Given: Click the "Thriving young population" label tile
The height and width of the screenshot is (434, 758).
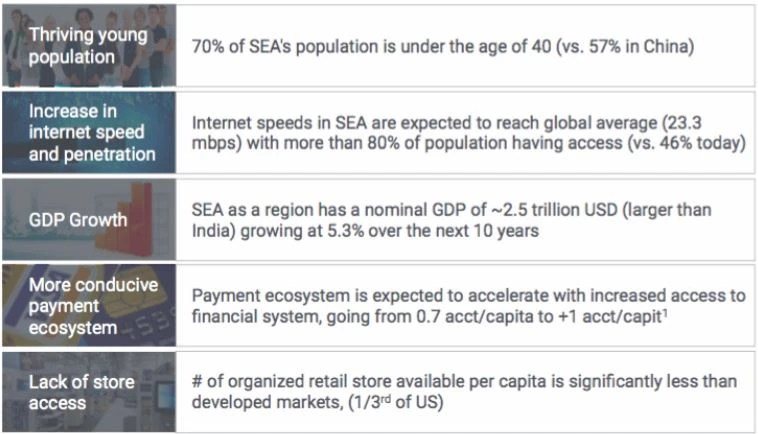Looking at the screenshot, I should click(x=88, y=46).
